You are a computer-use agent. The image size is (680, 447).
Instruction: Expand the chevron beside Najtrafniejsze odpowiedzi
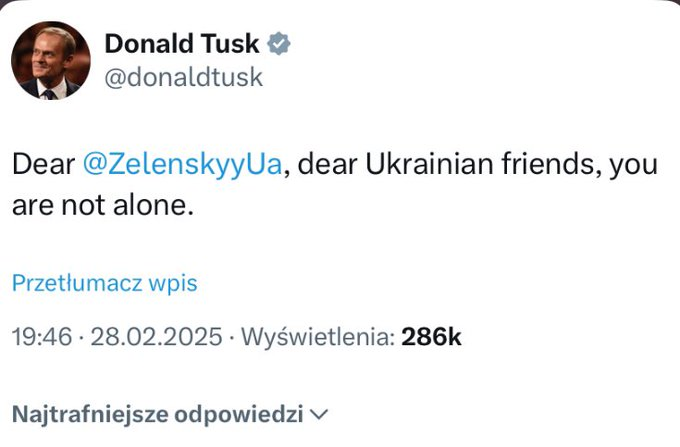tap(320, 413)
